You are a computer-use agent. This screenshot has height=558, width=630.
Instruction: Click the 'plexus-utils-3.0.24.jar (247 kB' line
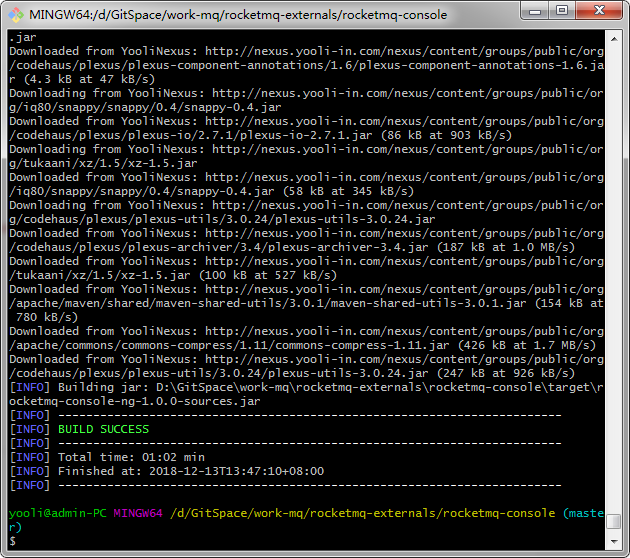pyautogui.click(x=292, y=373)
